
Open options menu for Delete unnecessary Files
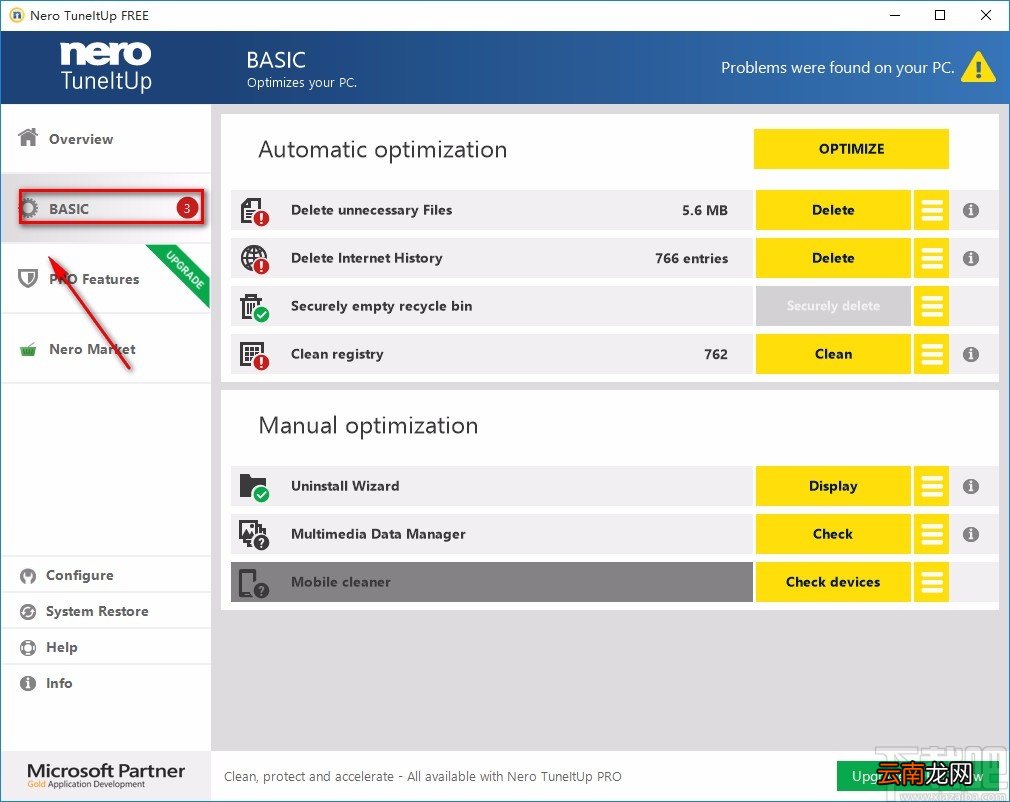[931, 210]
